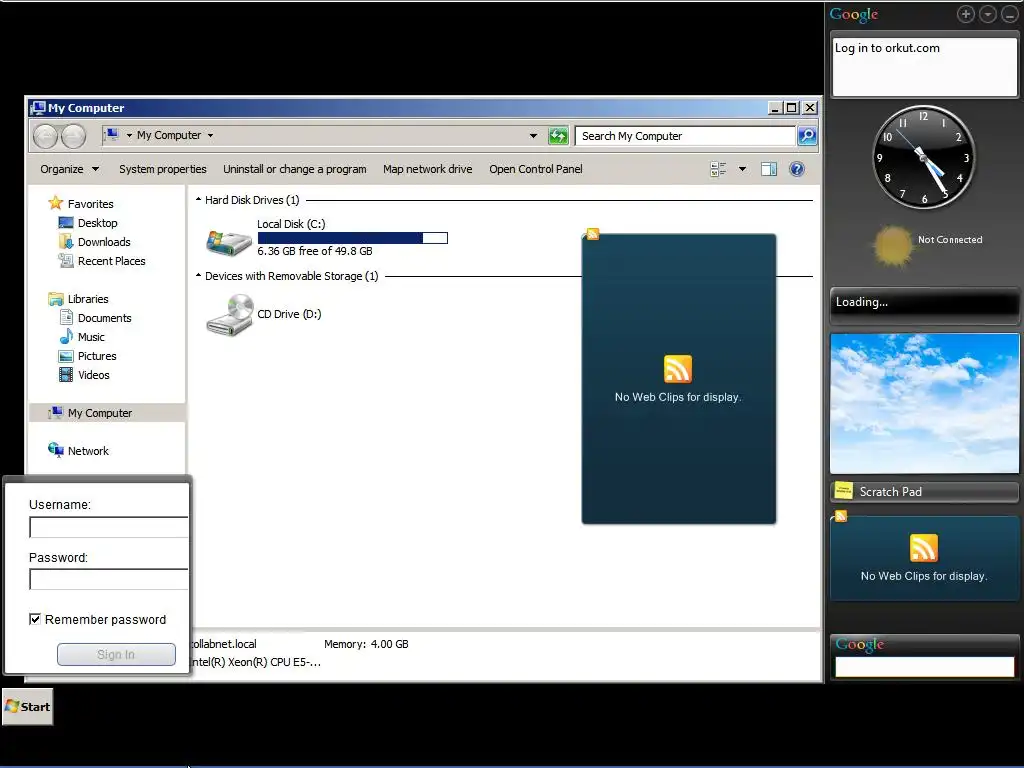
Task: Click the Memory: 4.00 GB detail text
Action: tap(366, 644)
